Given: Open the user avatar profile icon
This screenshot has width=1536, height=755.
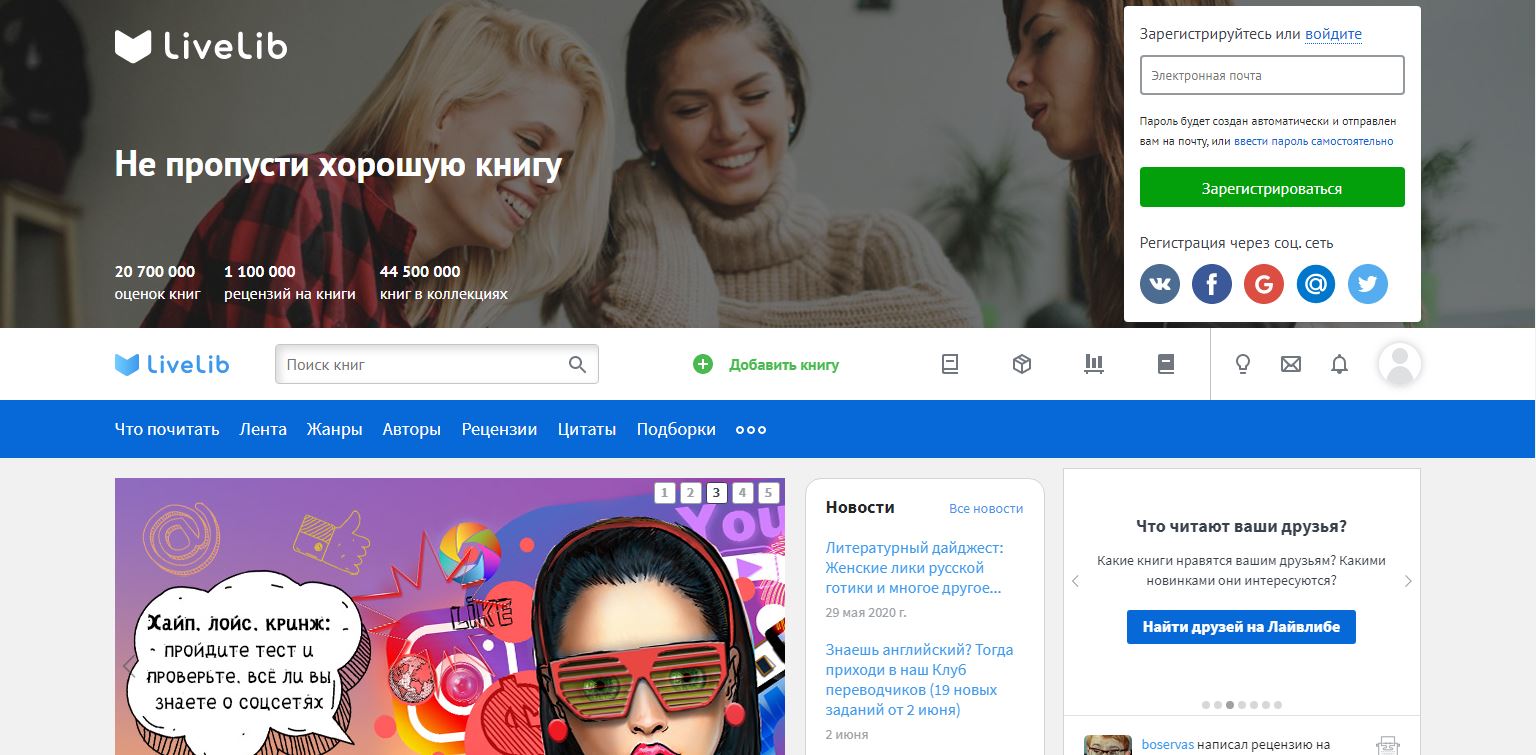Looking at the screenshot, I should click(1400, 365).
